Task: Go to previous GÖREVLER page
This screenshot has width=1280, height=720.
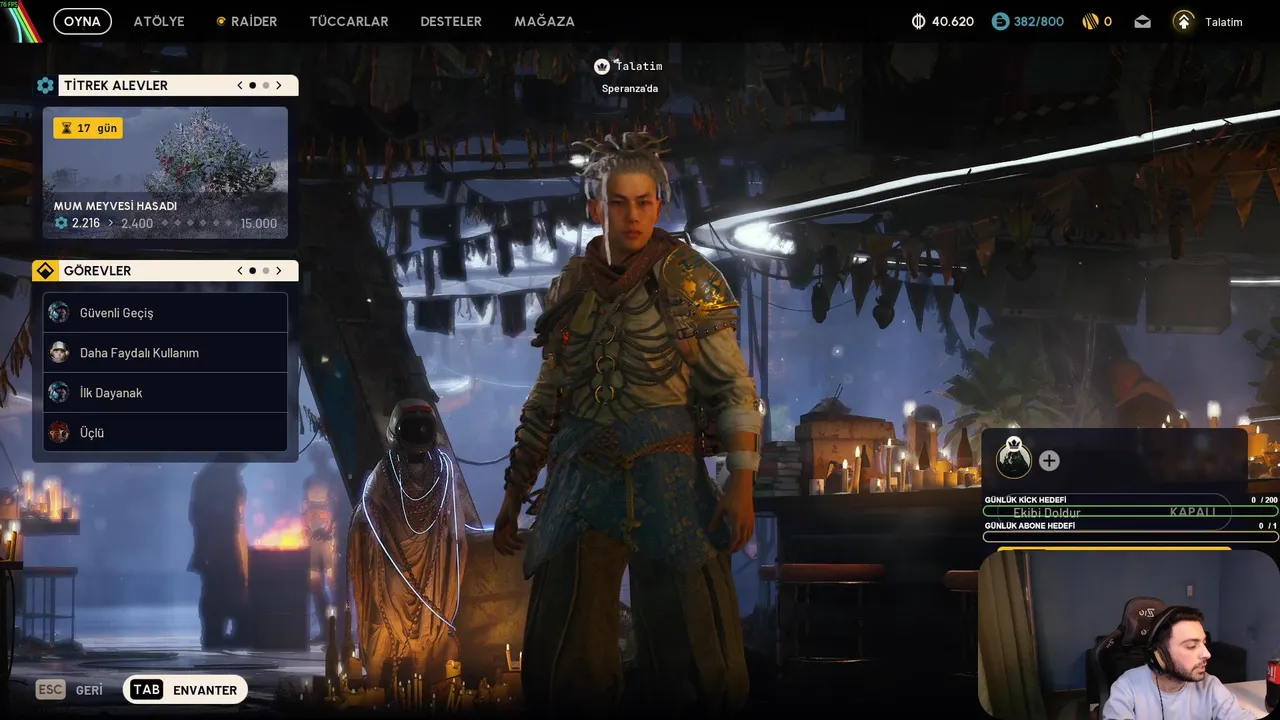Action: (240, 271)
